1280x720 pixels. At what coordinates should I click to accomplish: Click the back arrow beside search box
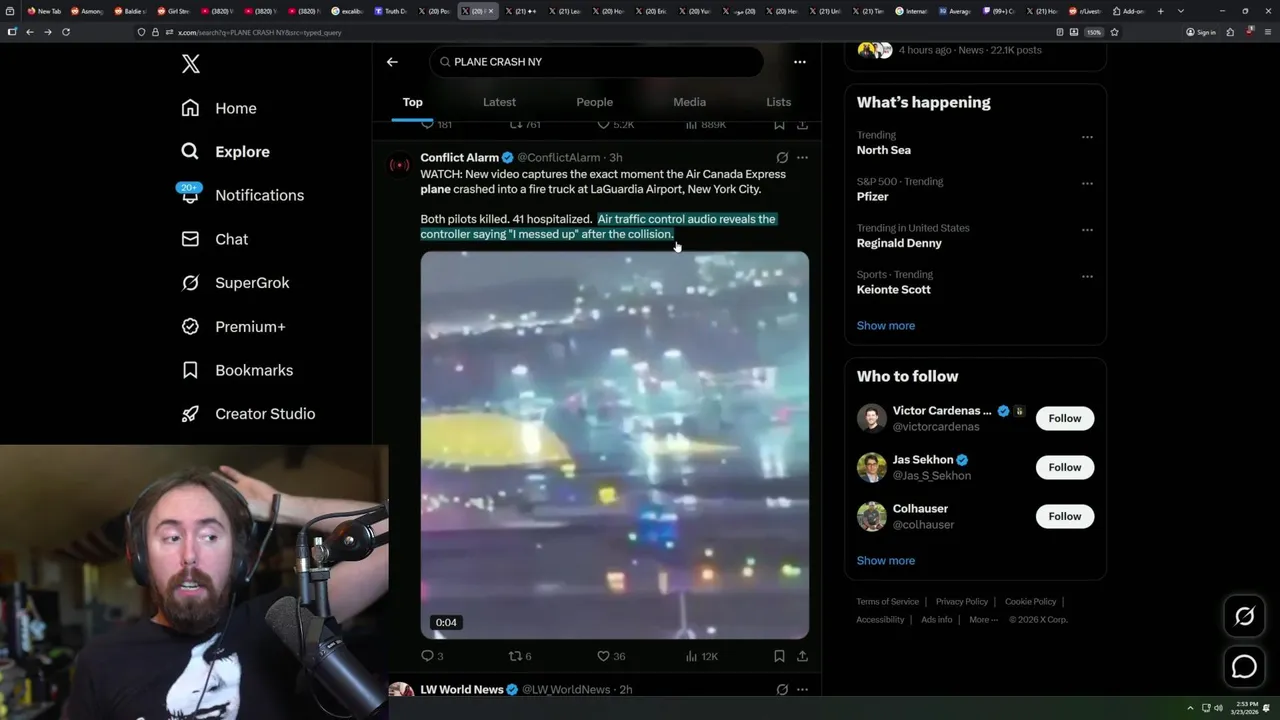tap(392, 62)
